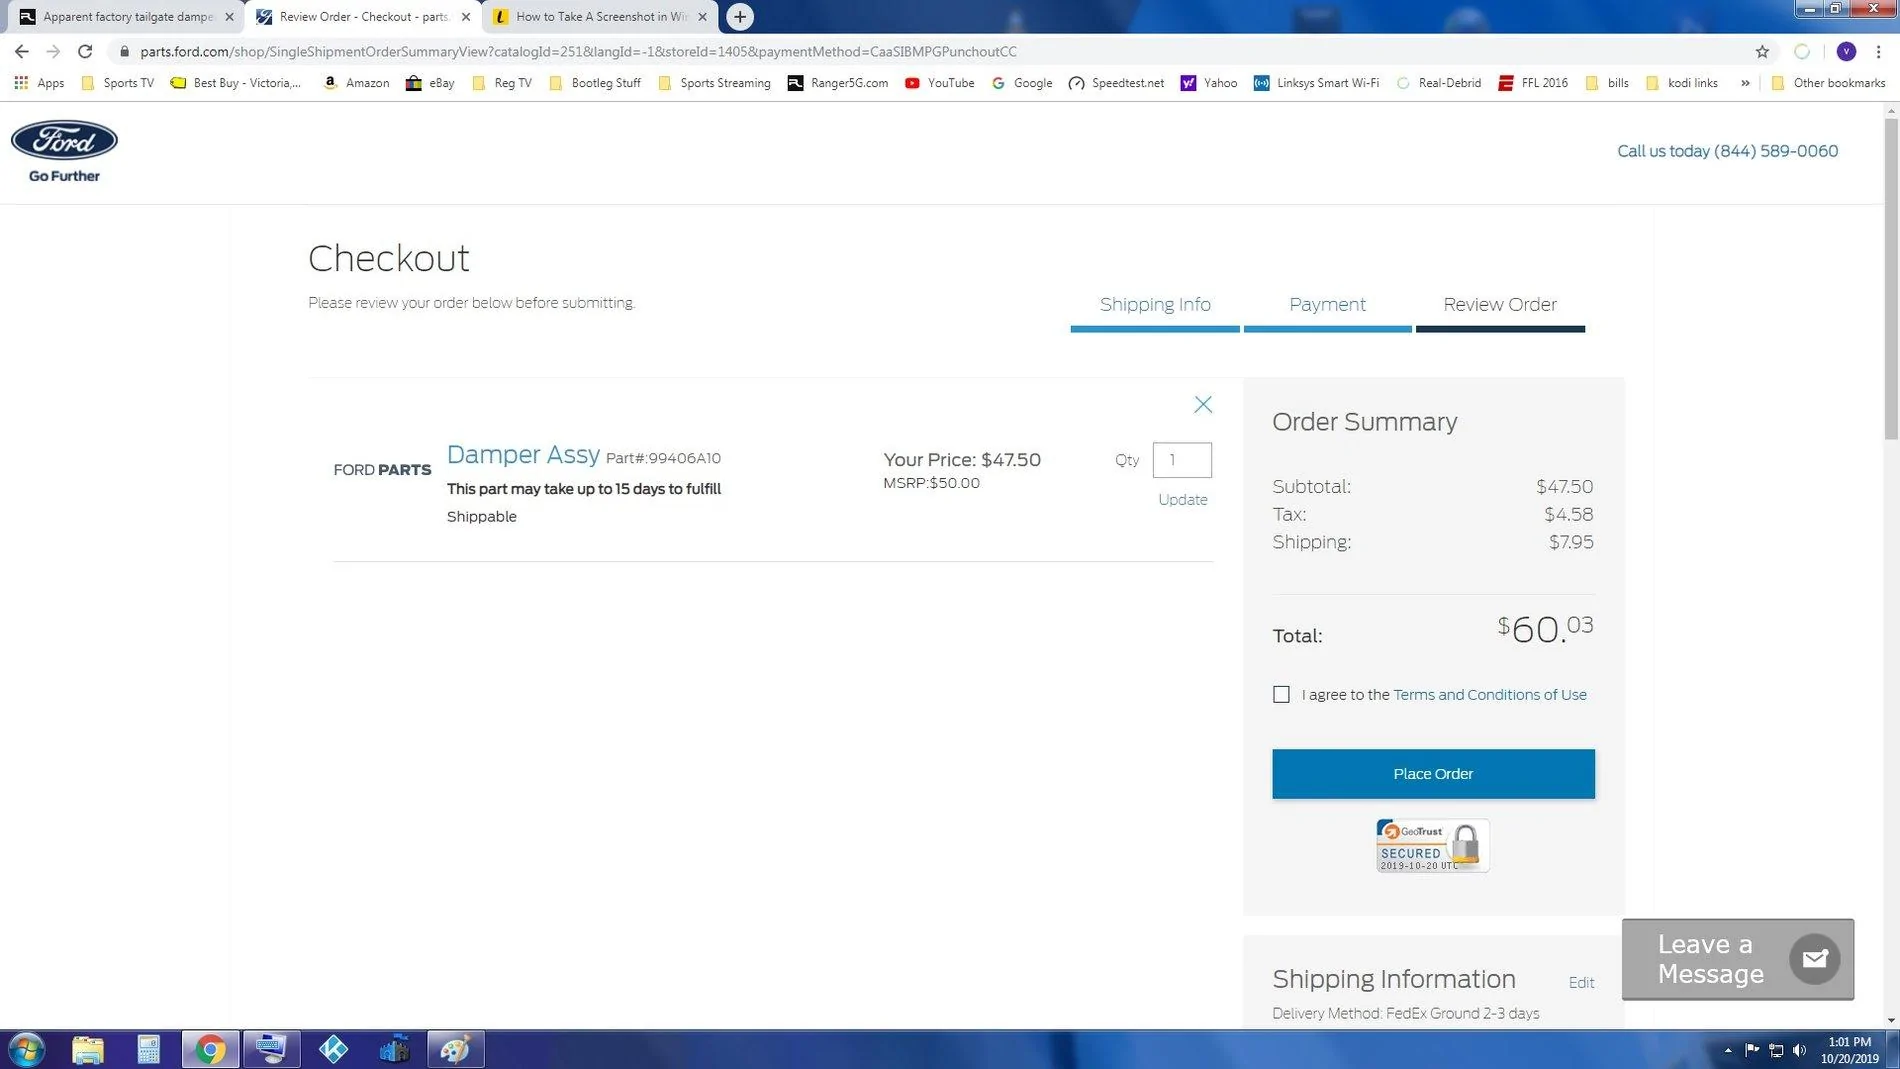
Task: Open the Best Buy - Victoria bookmark
Action: point(236,83)
